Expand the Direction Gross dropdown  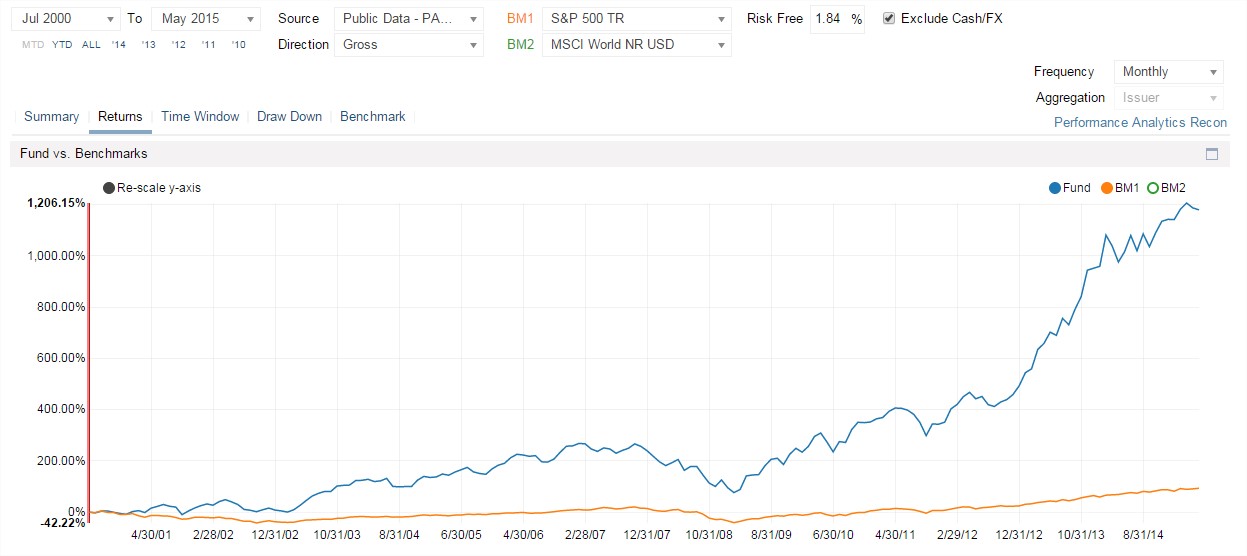coord(410,45)
